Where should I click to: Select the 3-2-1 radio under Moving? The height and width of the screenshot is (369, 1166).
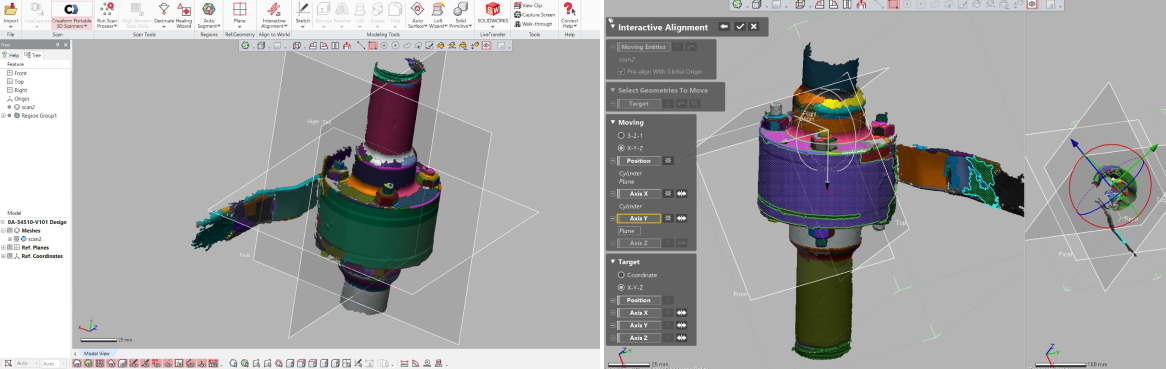pos(622,136)
